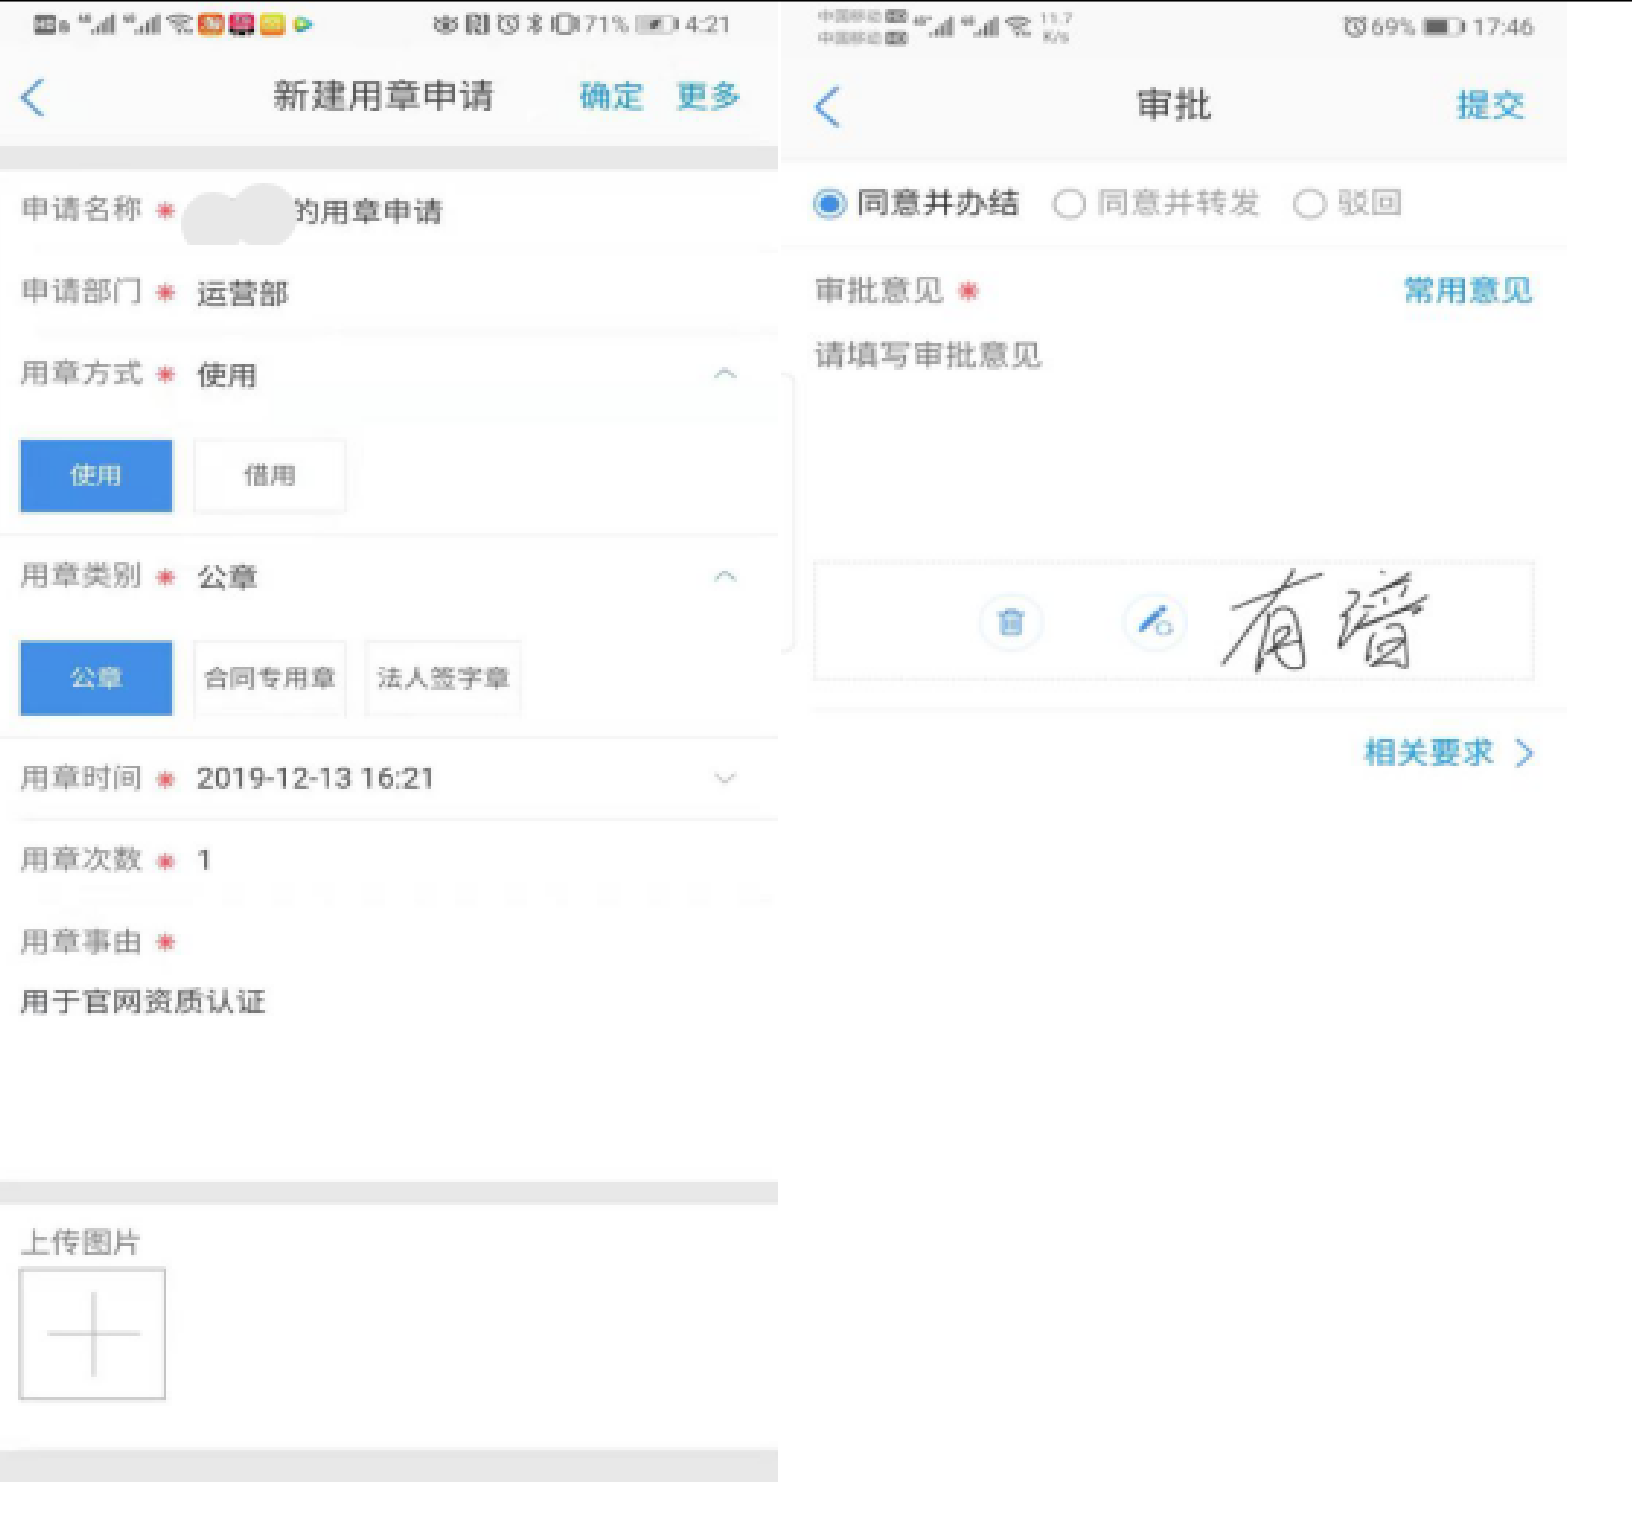Screen dimensions: 1632x1522
Task: Select 驳回 radio option
Action: [x=1309, y=204]
